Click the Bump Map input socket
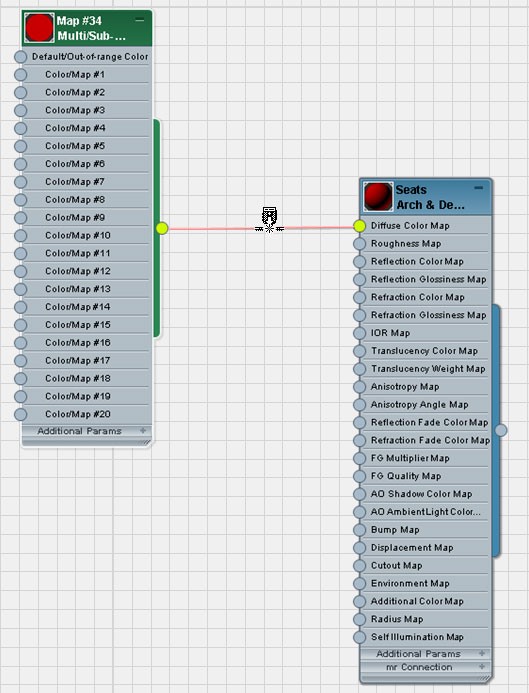The width and height of the screenshot is (529, 693). pos(360,530)
